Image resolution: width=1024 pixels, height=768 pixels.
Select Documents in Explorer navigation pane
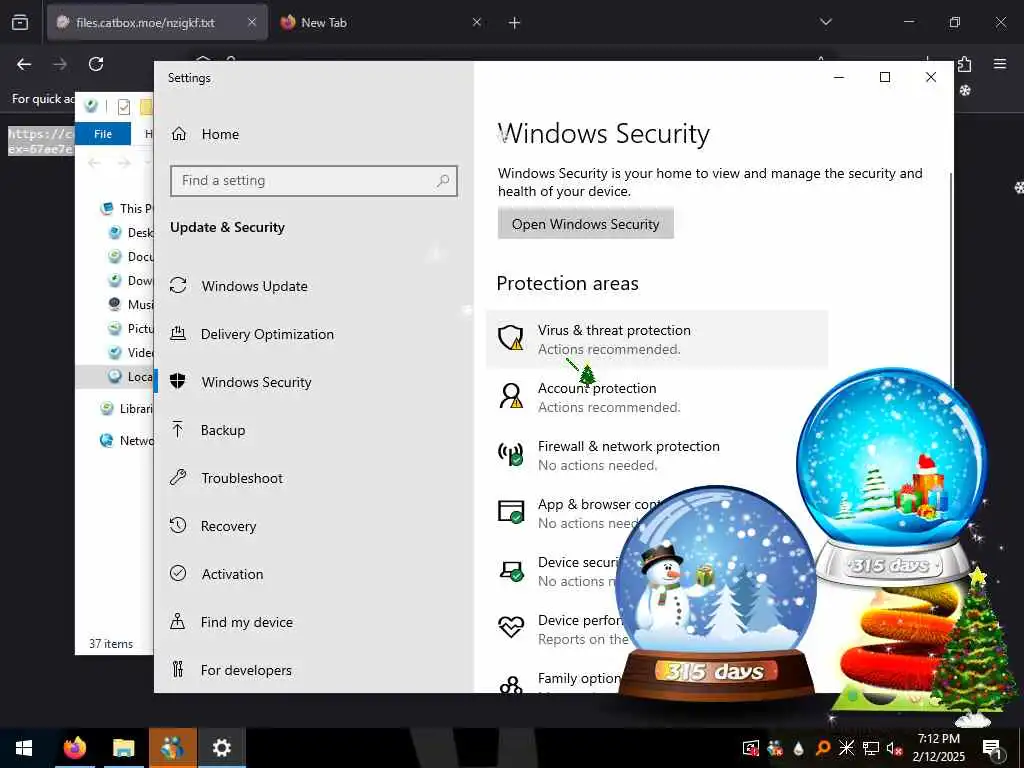131,257
